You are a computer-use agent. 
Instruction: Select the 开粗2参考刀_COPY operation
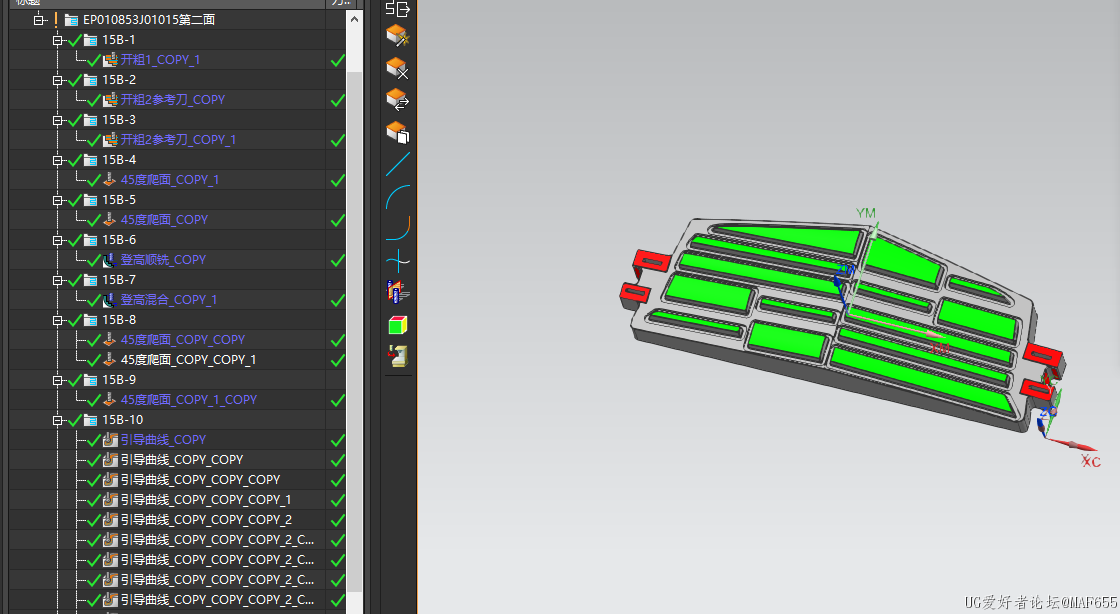pyautogui.click(x=172, y=100)
